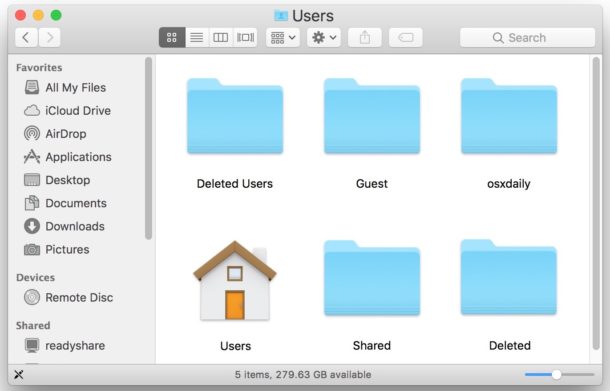Switch to column view mode
The width and height of the screenshot is (610, 391).
pyautogui.click(x=221, y=37)
